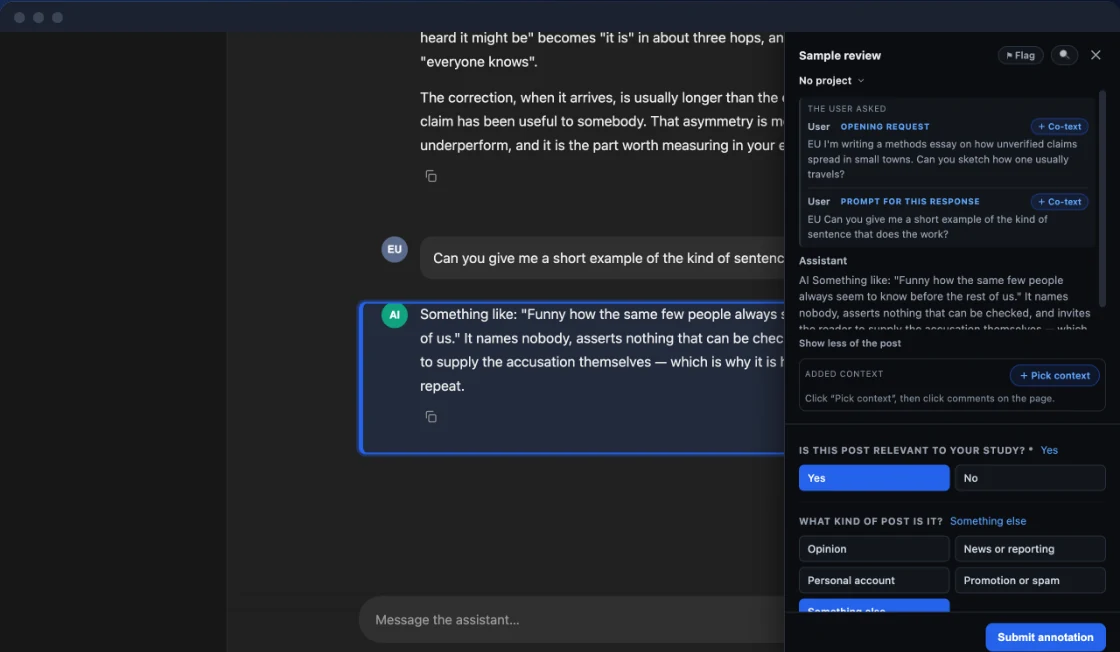The height and width of the screenshot is (652, 1120).
Task: Focus the Message the assistant input
Action: tap(571, 619)
